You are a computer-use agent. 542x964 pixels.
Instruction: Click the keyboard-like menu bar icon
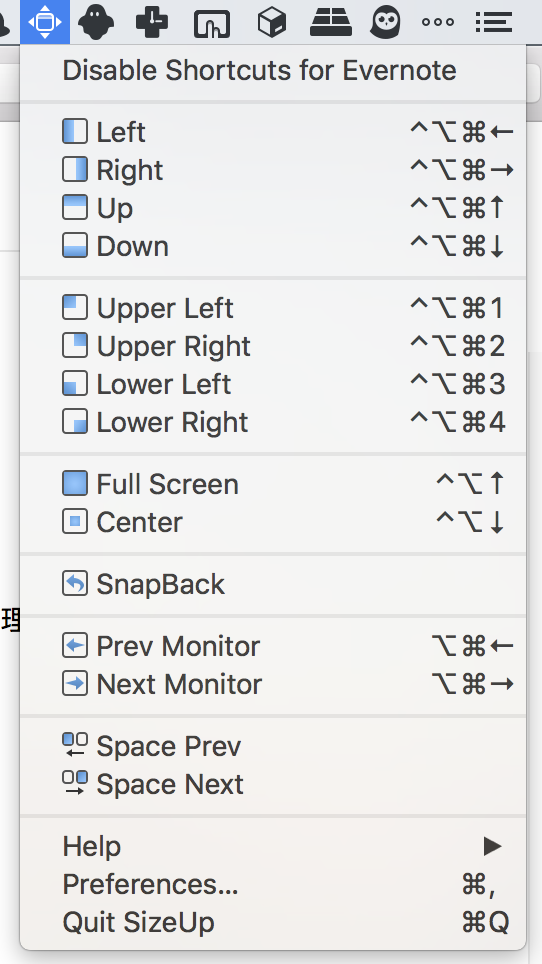coord(331,22)
